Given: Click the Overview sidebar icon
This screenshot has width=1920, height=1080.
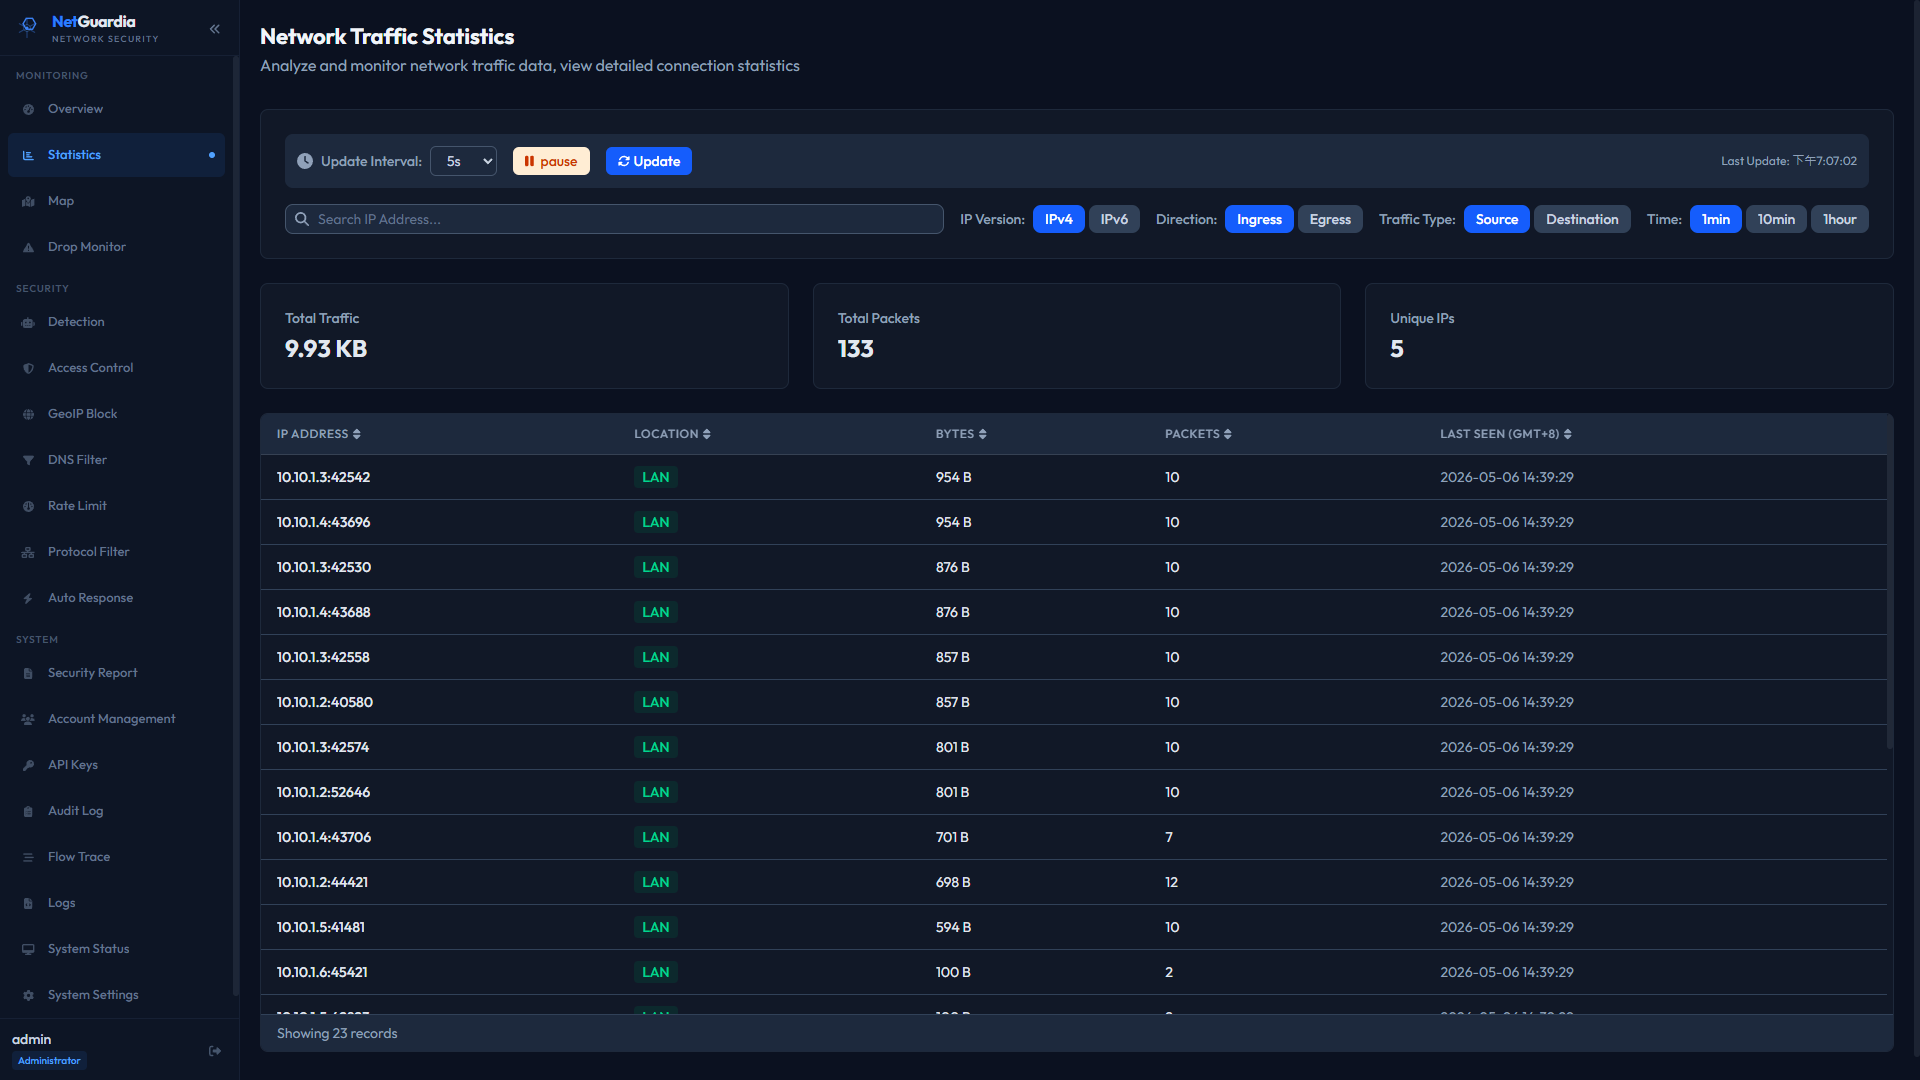Looking at the screenshot, I should point(28,109).
